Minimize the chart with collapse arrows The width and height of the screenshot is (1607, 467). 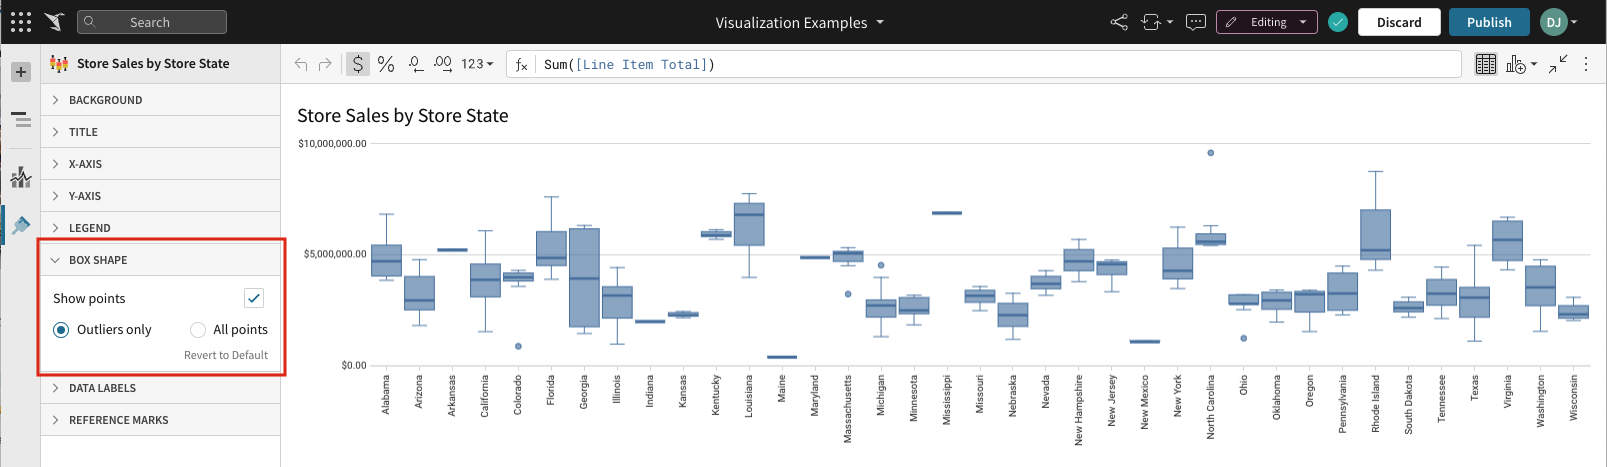point(1558,64)
